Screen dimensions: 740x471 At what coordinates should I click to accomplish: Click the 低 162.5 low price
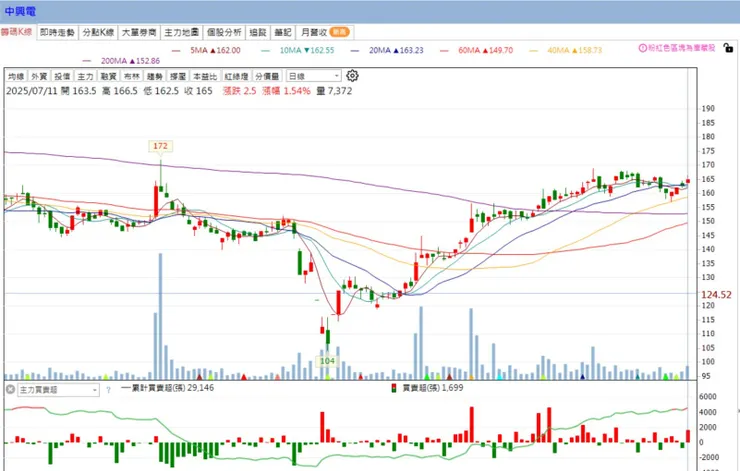pos(161,91)
